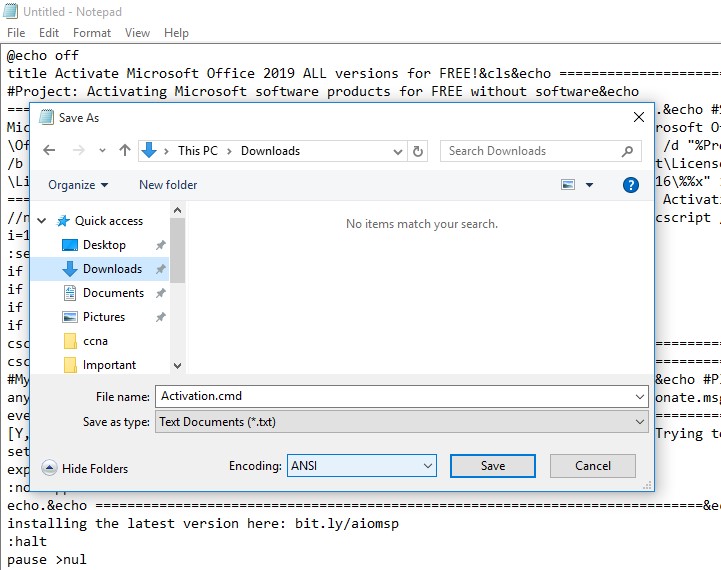Open the Save as type dropdown
Screen dimensions: 721x570
click(x=401, y=422)
